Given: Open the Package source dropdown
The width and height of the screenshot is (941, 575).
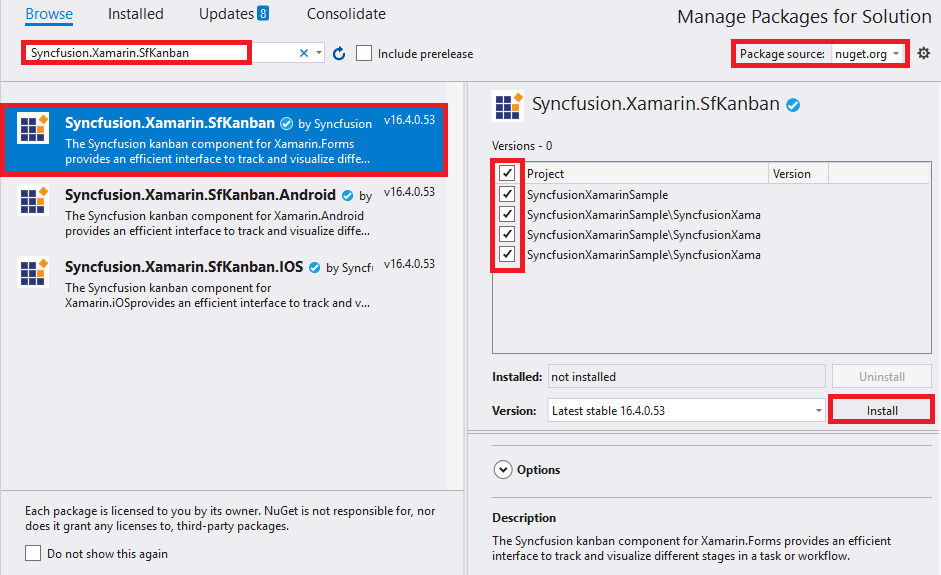Looking at the screenshot, I should point(868,54).
